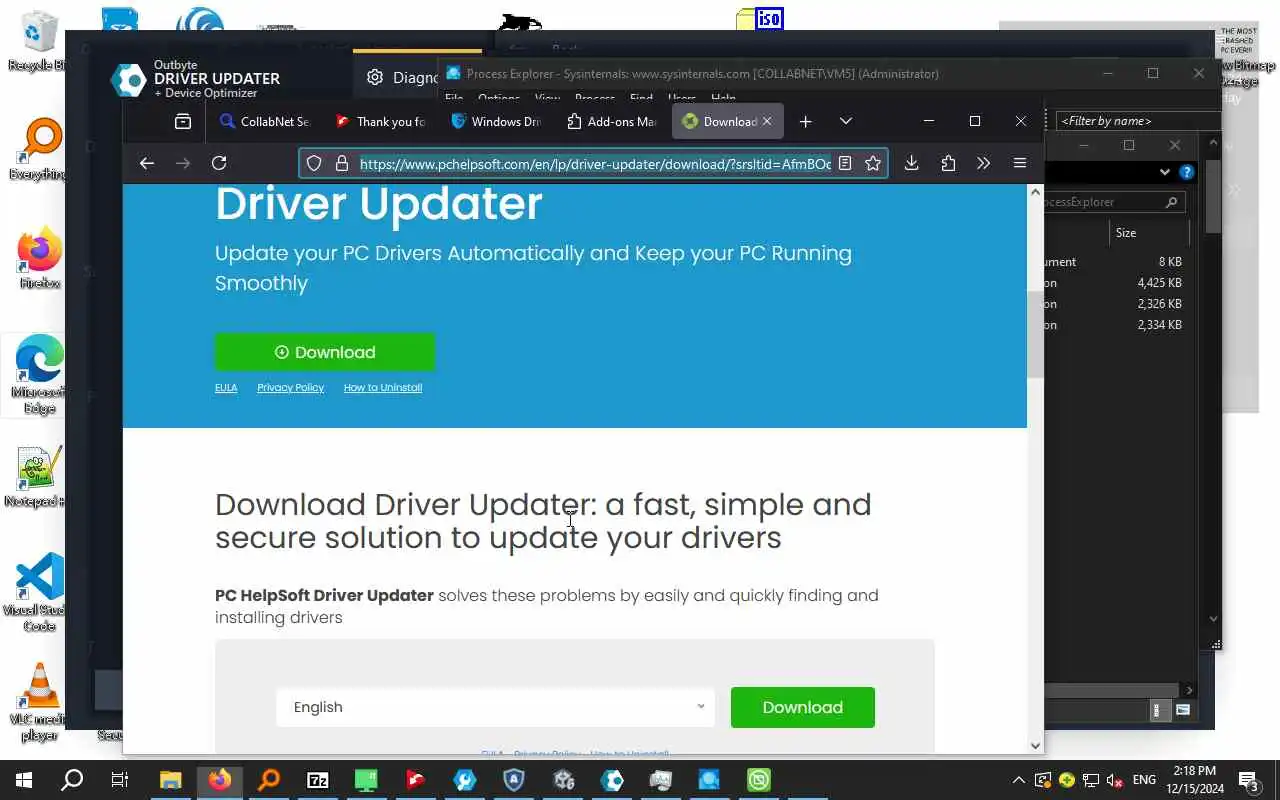Open Windows Start menu
The image size is (1280, 800).
(x=23, y=780)
